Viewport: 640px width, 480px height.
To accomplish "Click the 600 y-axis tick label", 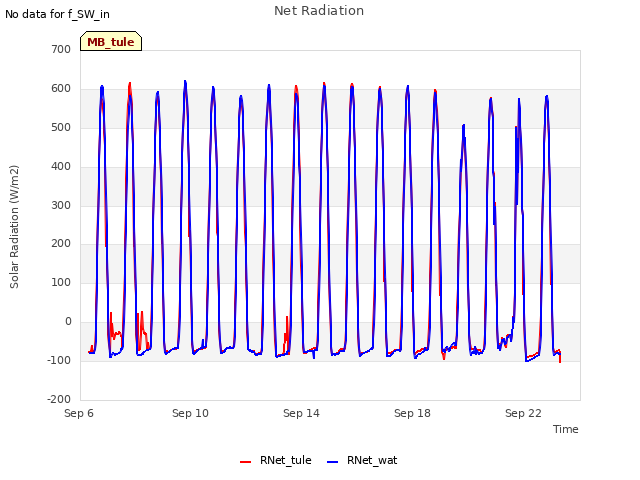I will pos(61,89).
